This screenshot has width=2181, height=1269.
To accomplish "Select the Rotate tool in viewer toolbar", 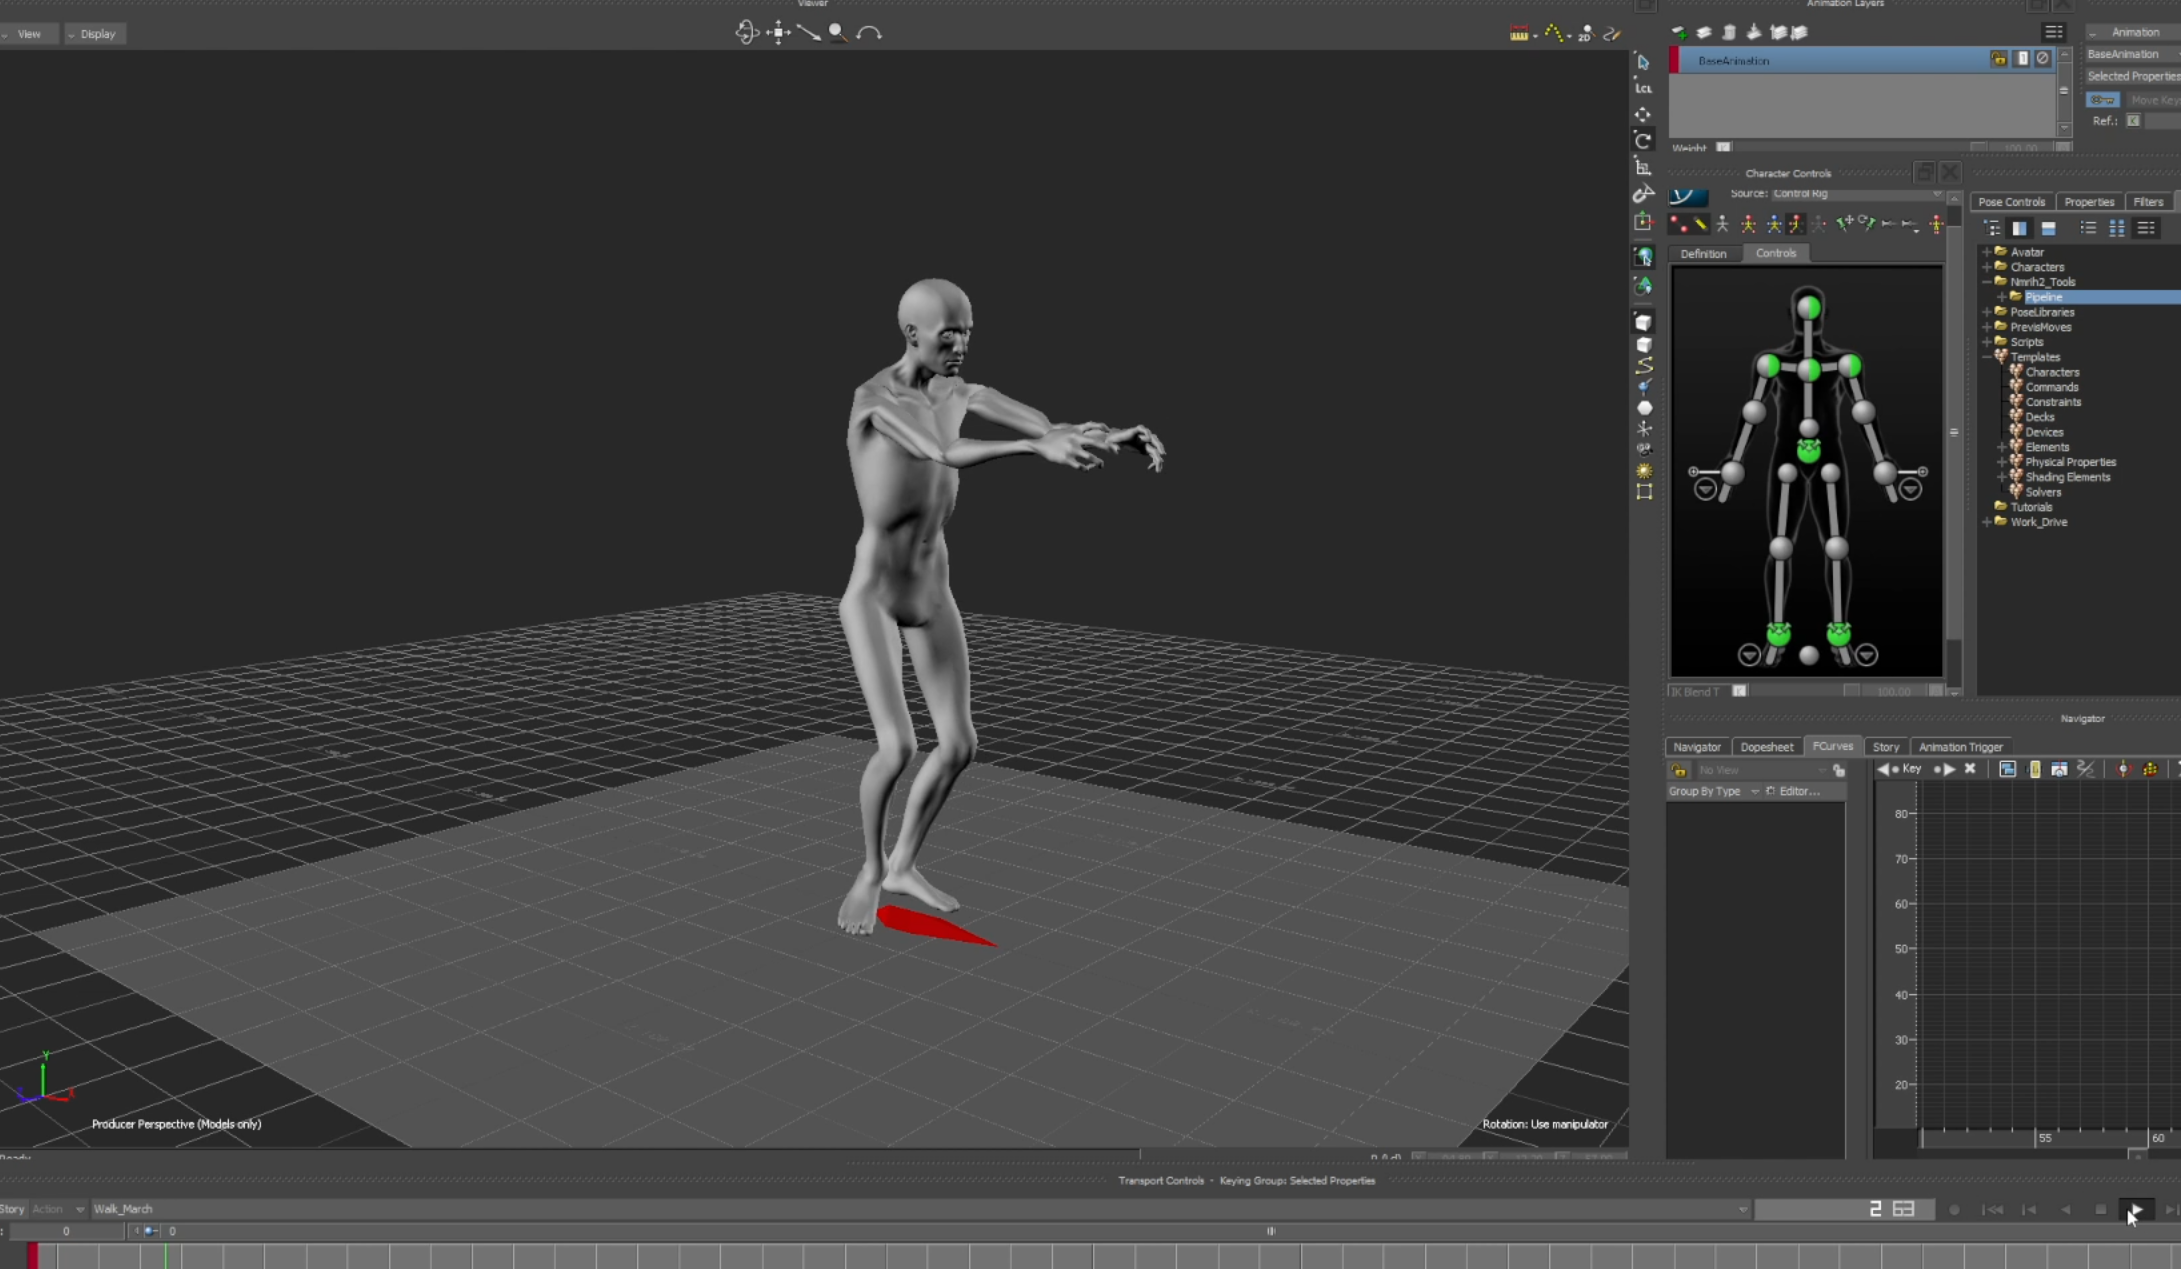I will 1643,141.
